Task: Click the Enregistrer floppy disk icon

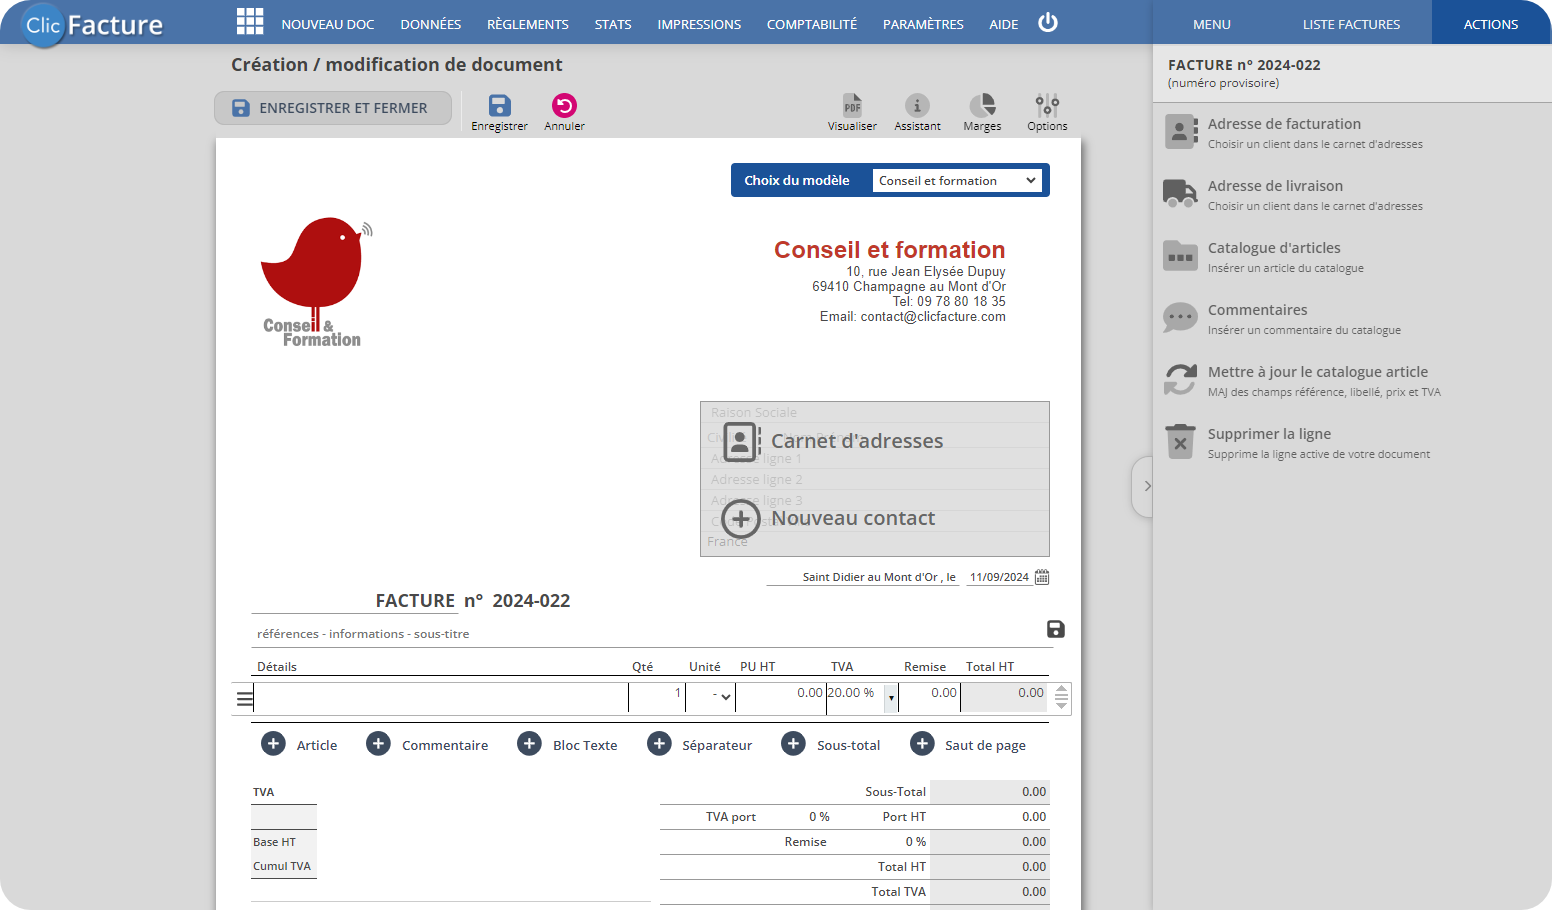Action: pos(500,105)
